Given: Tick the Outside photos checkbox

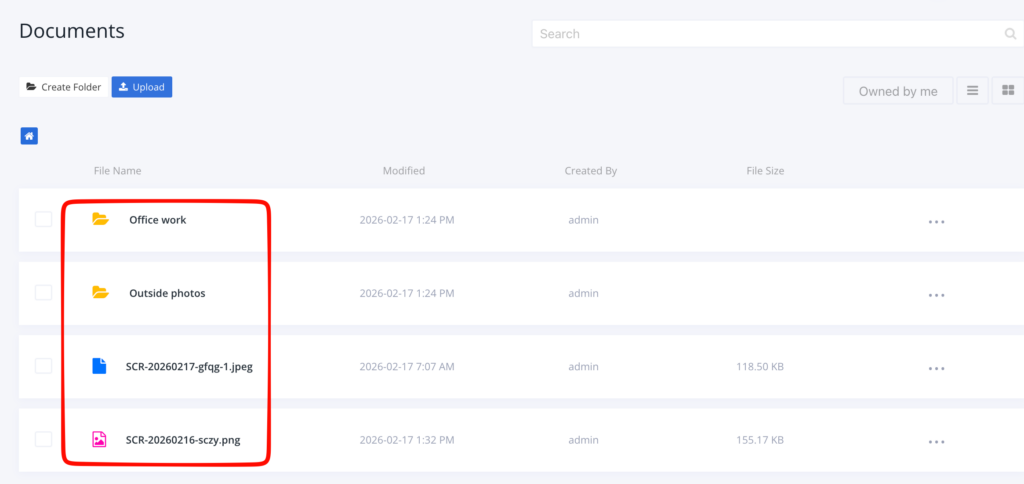Looking at the screenshot, I should [x=43, y=293].
